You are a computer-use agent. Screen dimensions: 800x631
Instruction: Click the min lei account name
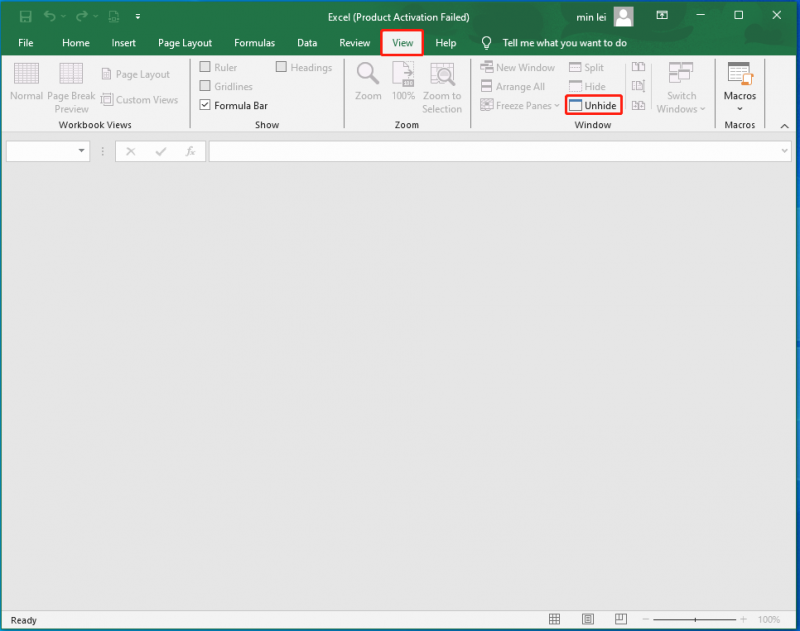click(591, 17)
